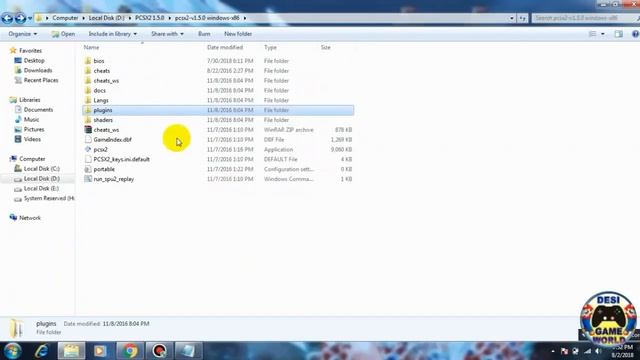Viewport: 640px width, 360px height.
Task: Open Local Disk (D:) in navigation pane
Action: tap(42, 178)
